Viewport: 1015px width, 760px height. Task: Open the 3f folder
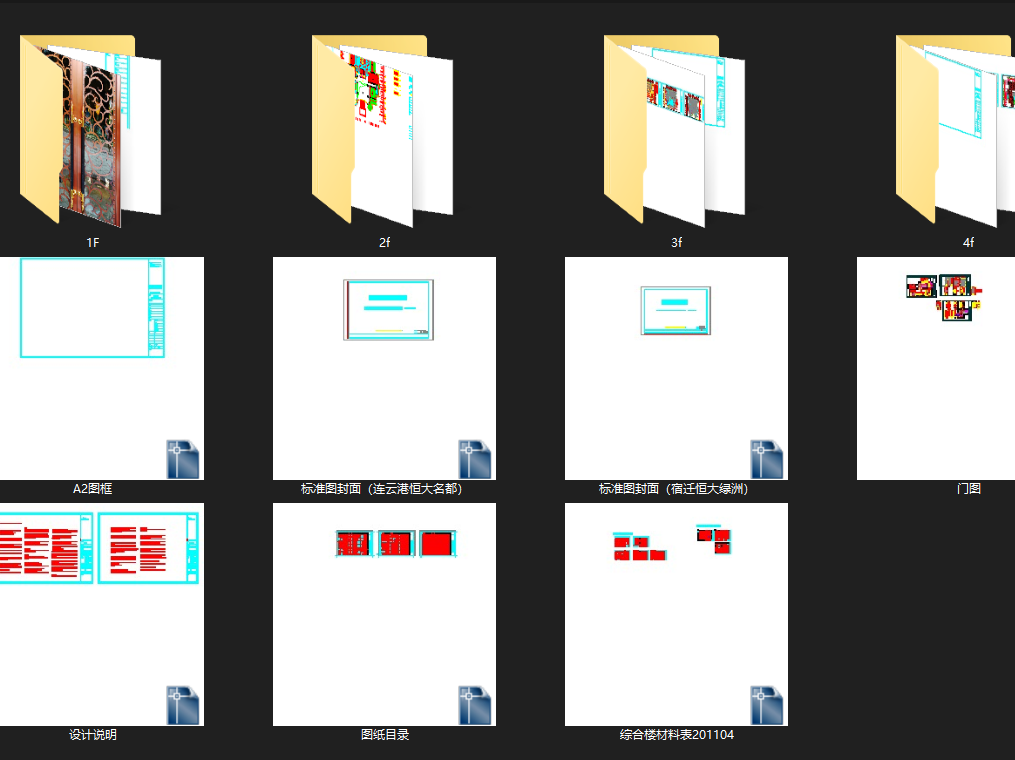(x=675, y=131)
